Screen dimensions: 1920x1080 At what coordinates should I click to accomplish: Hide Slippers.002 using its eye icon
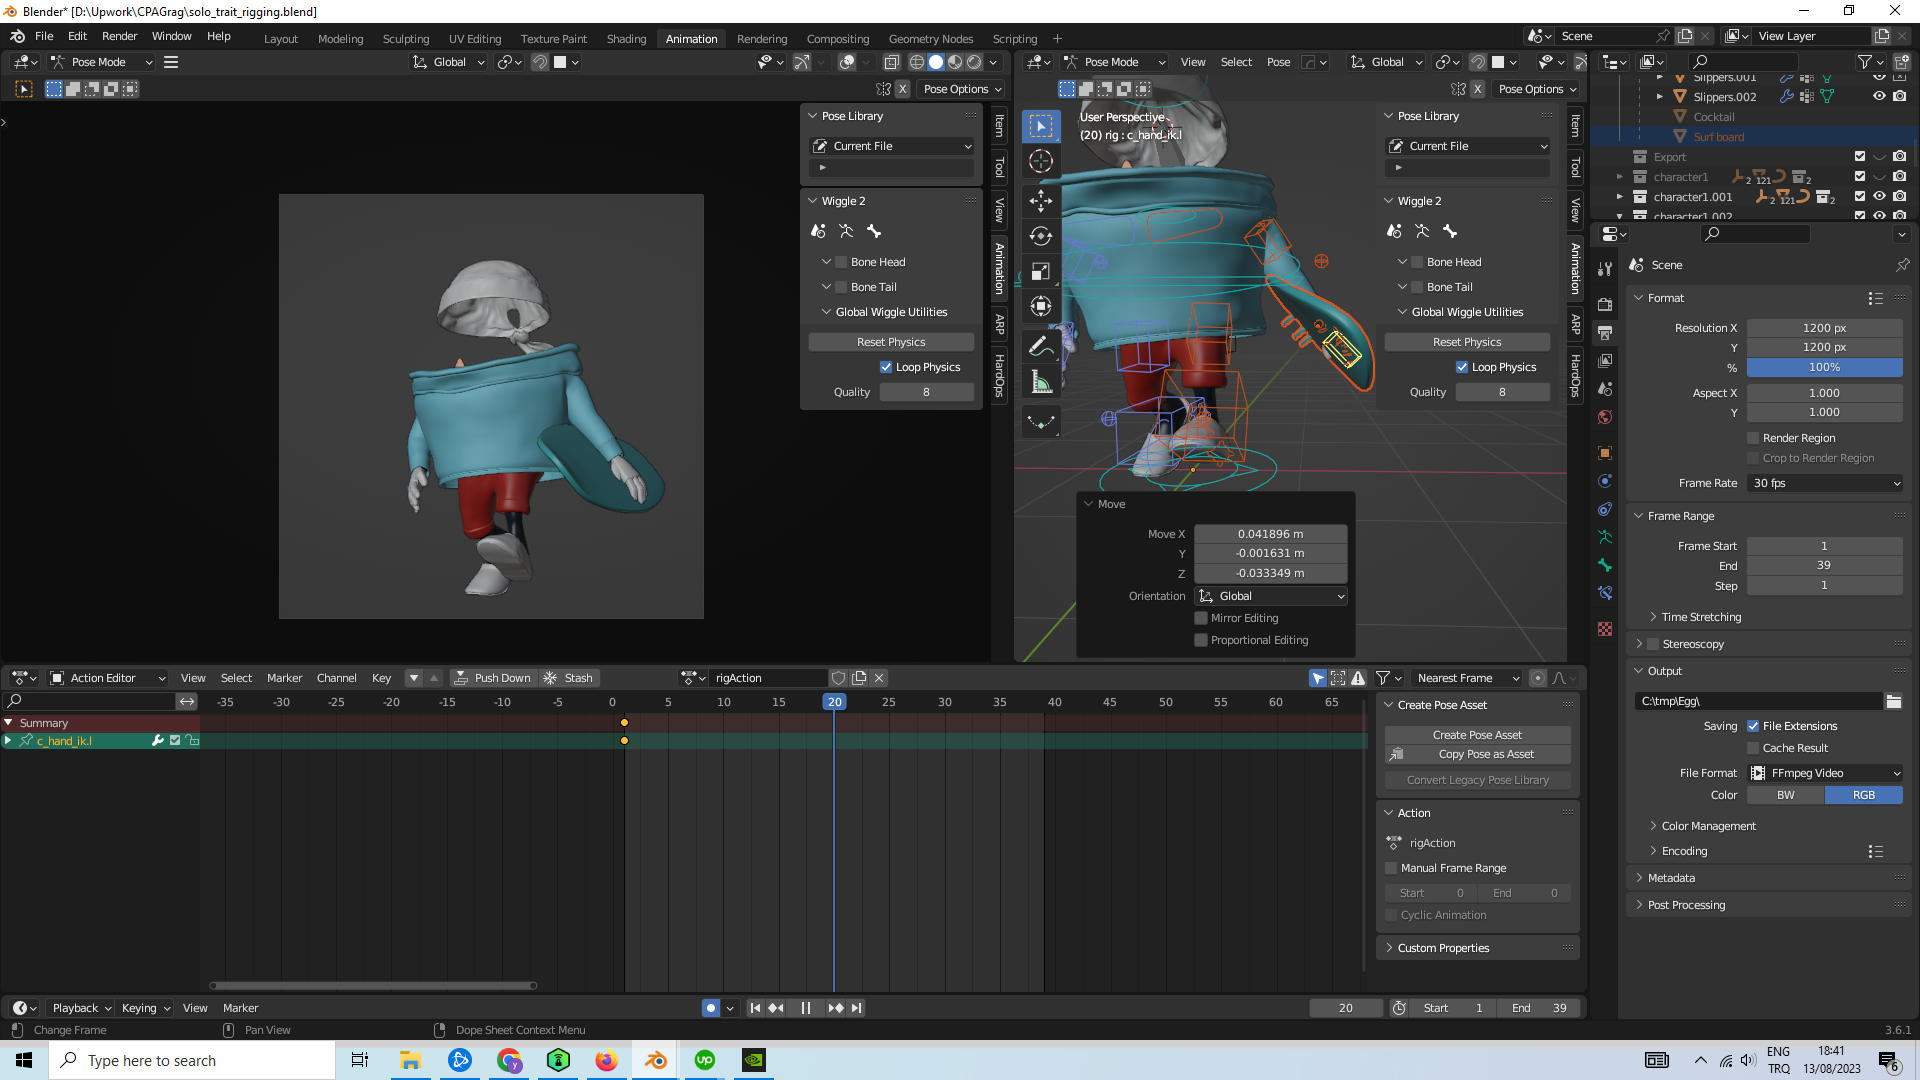point(1879,97)
